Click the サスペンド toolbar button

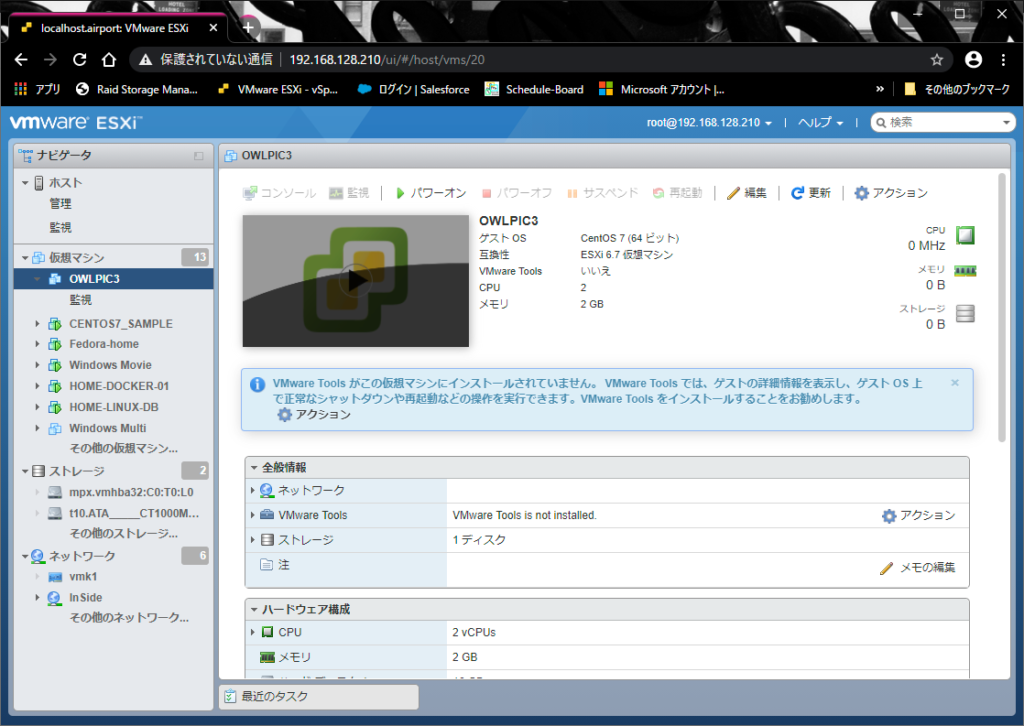602,193
